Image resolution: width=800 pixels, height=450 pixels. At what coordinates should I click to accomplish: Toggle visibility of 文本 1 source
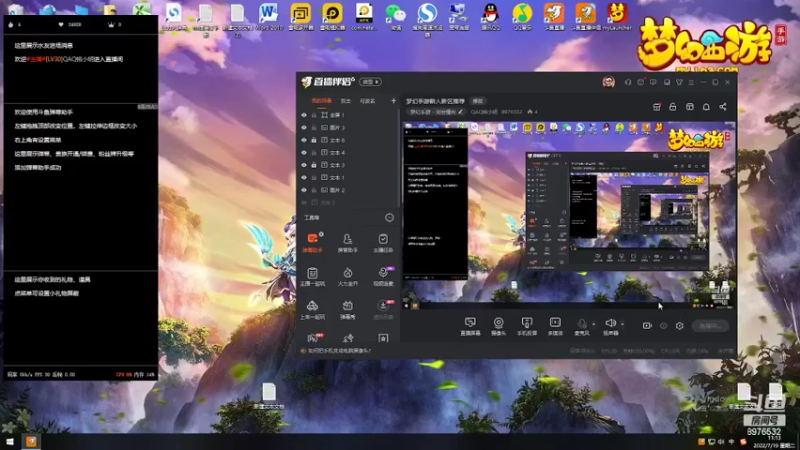pyautogui.click(x=304, y=178)
